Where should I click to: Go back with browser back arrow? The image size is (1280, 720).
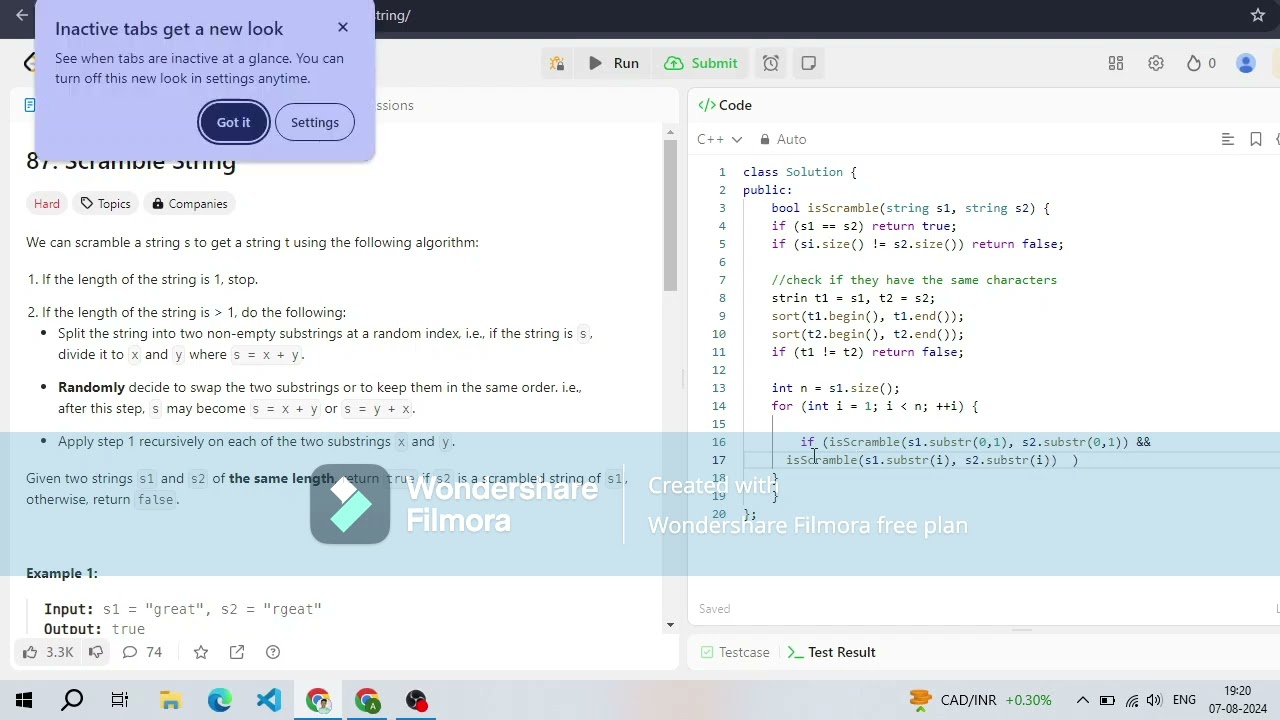22,15
